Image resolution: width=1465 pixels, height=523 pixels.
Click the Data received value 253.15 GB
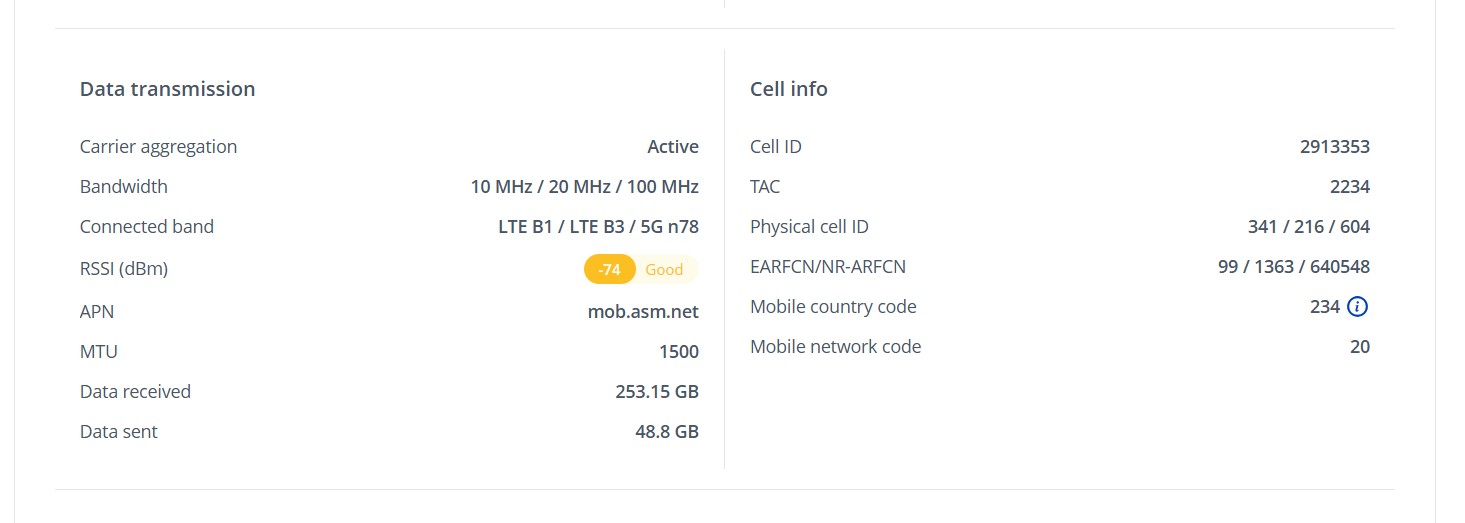656,392
